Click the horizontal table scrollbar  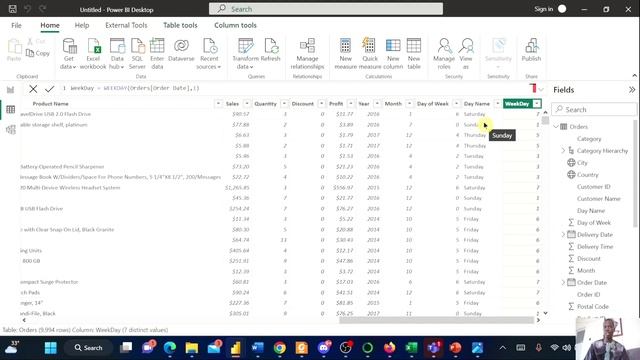[436, 320]
